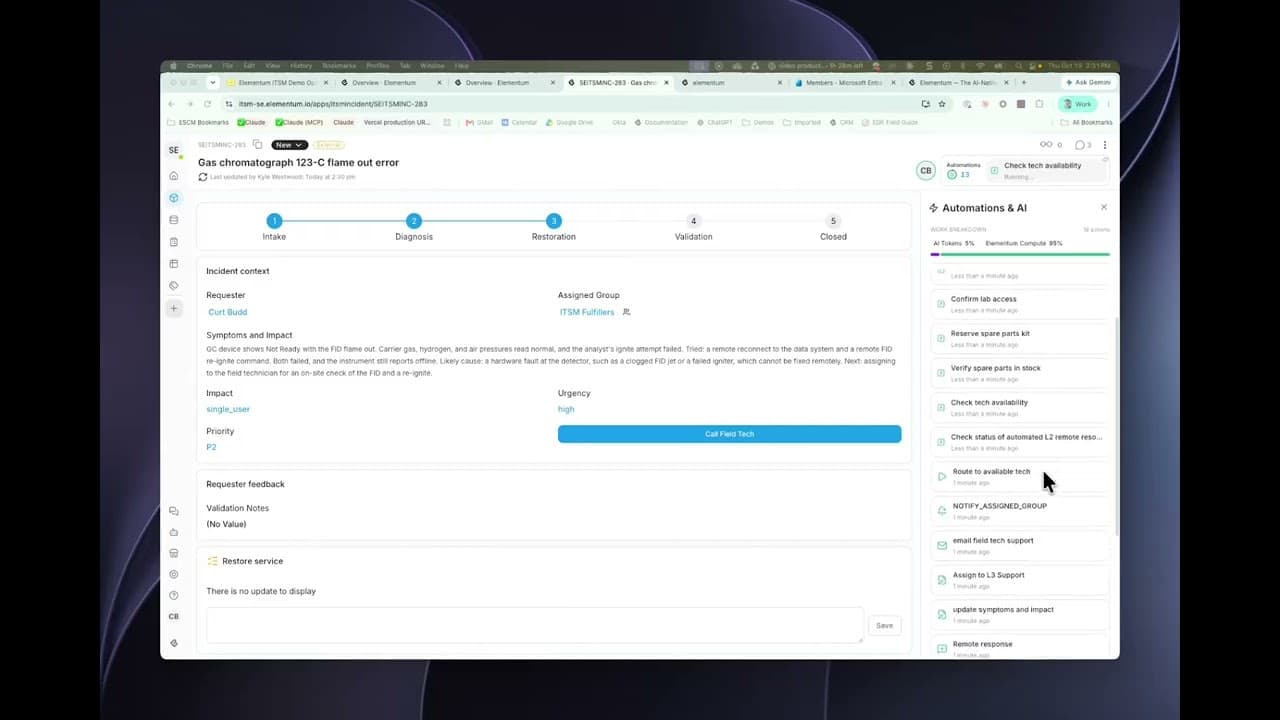Switch to the Elementum ITSM Demo tab
Viewport: 1280px width, 720px height.
point(275,83)
